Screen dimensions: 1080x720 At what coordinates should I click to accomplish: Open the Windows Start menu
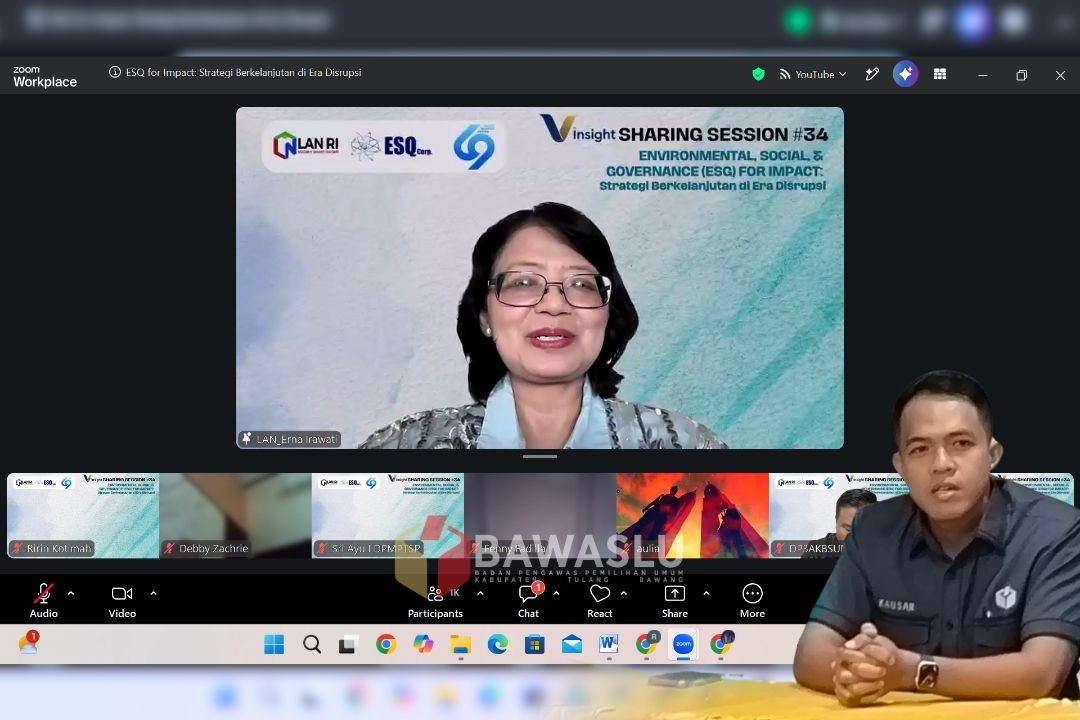274,644
